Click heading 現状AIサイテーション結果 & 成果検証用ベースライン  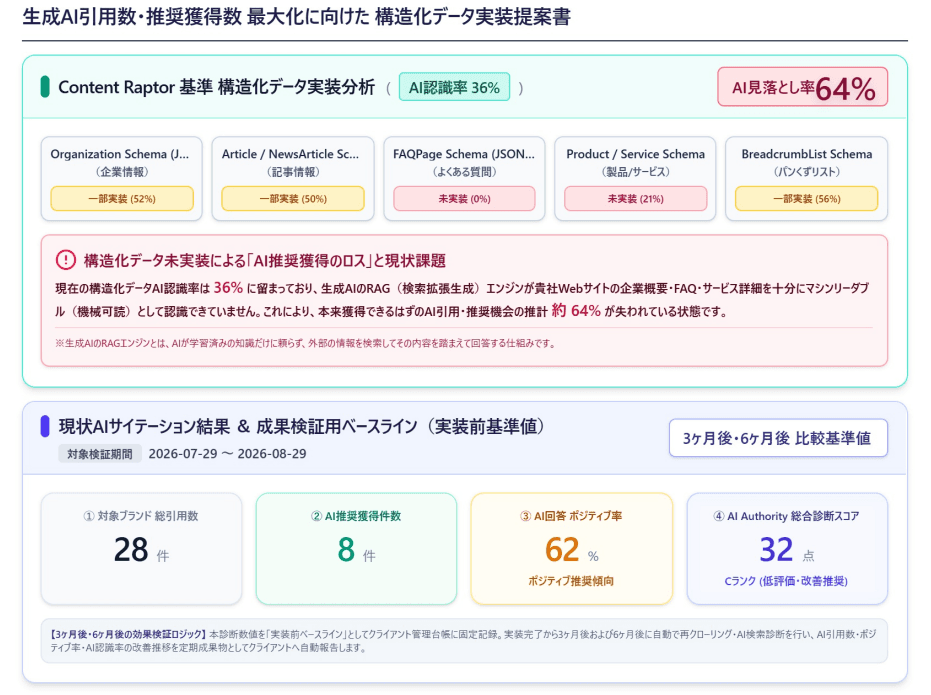(302, 426)
